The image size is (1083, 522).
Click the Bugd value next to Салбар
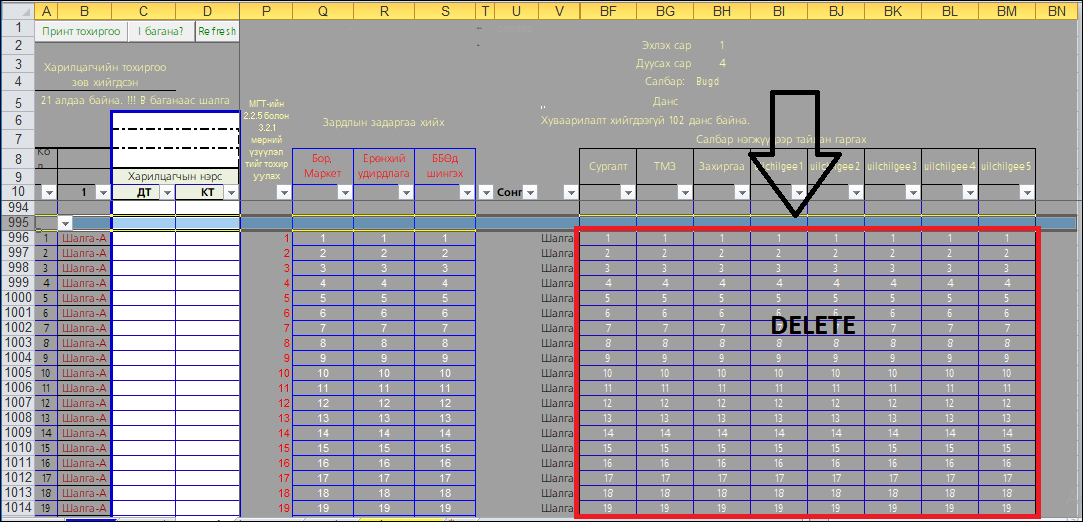(706, 81)
